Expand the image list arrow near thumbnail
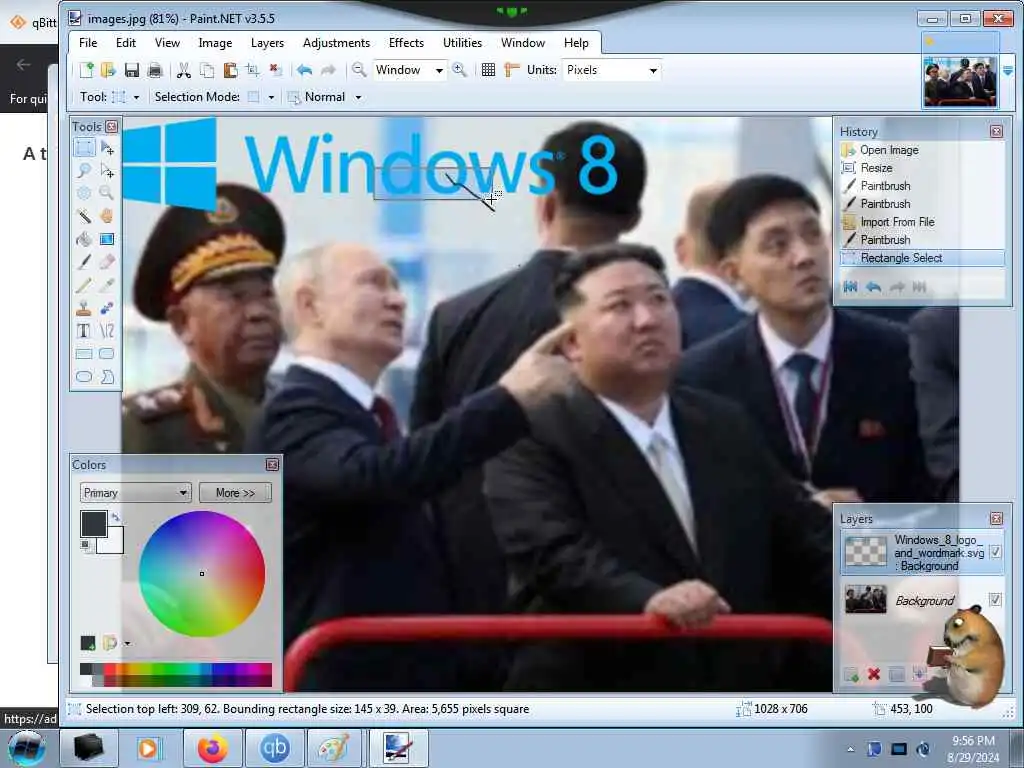 tap(1008, 71)
